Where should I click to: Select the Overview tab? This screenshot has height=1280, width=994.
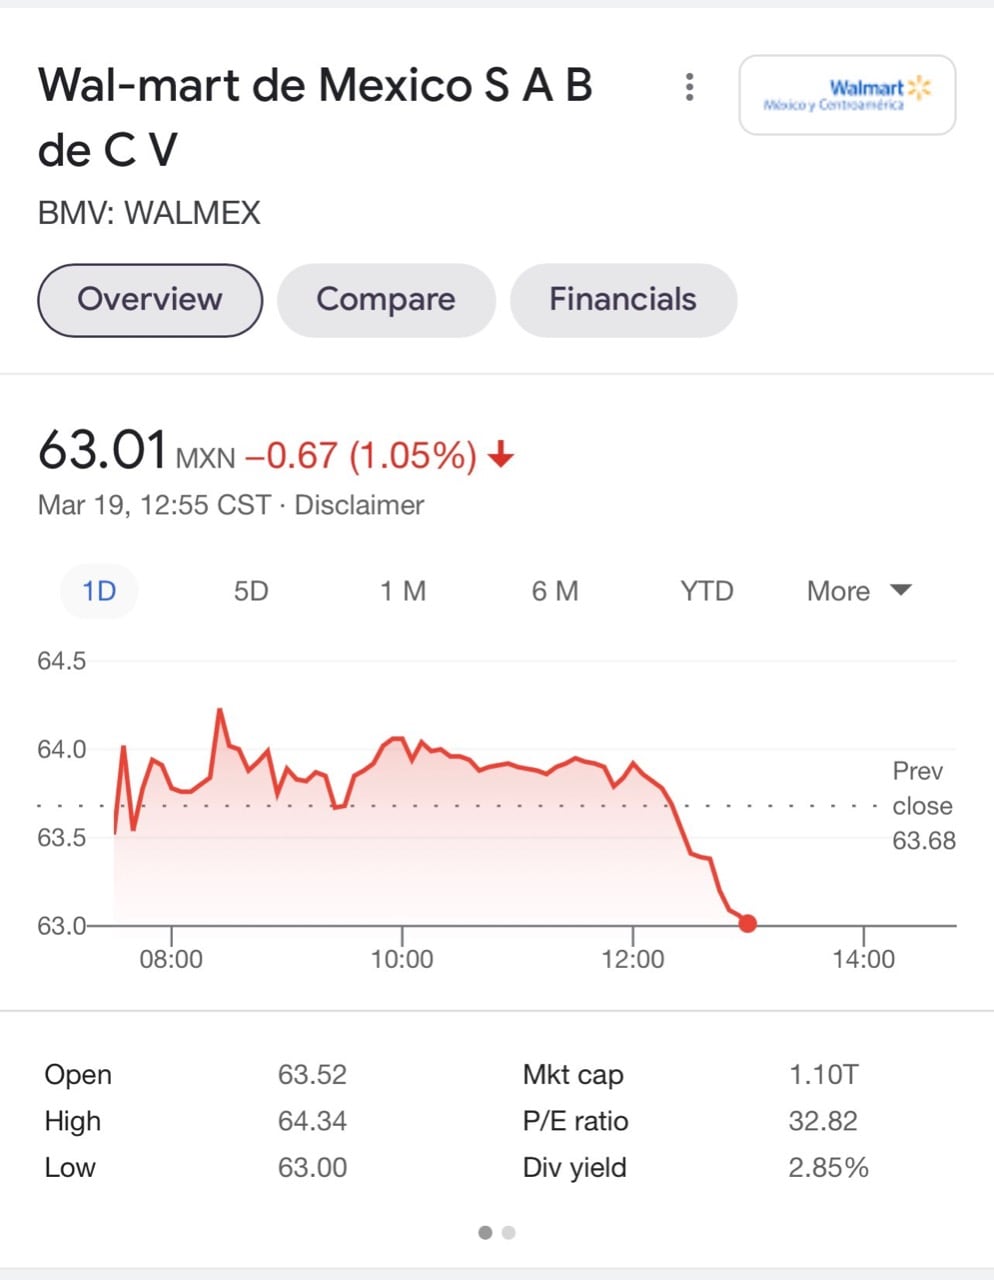150,300
